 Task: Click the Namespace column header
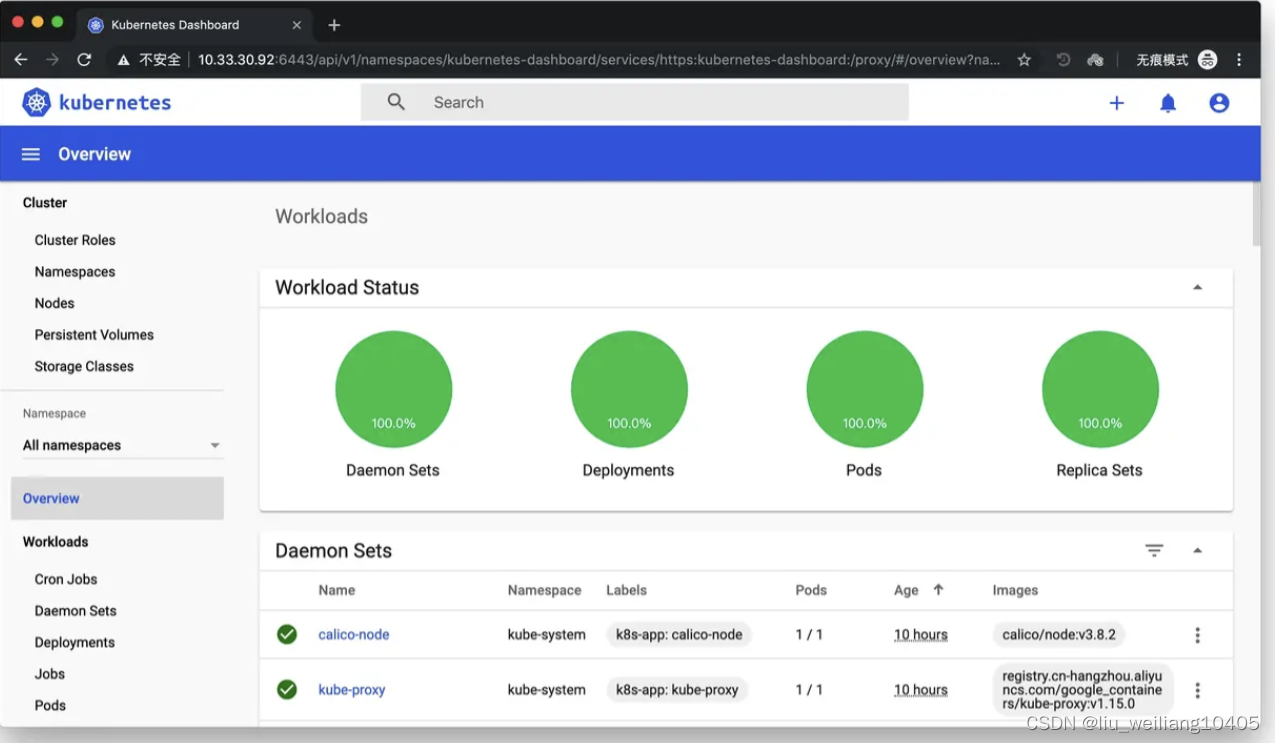pyautogui.click(x=545, y=590)
